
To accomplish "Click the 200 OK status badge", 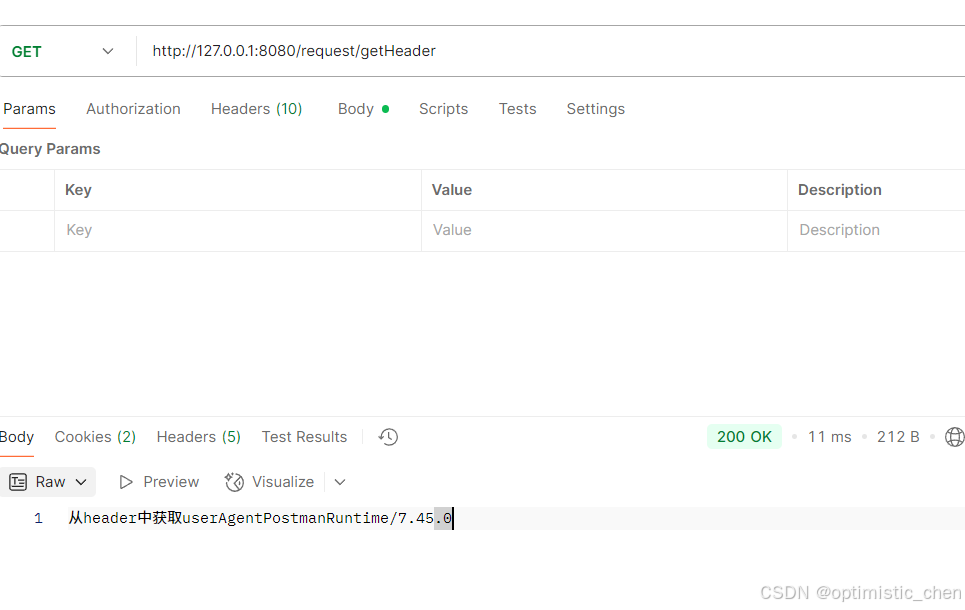I will tap(744, 437).
